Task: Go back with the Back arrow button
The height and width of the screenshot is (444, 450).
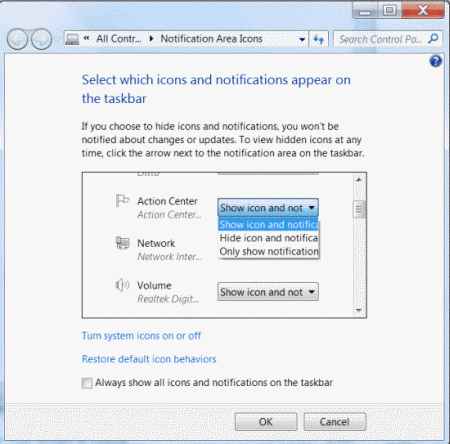Action: click(x=17, y=39)
